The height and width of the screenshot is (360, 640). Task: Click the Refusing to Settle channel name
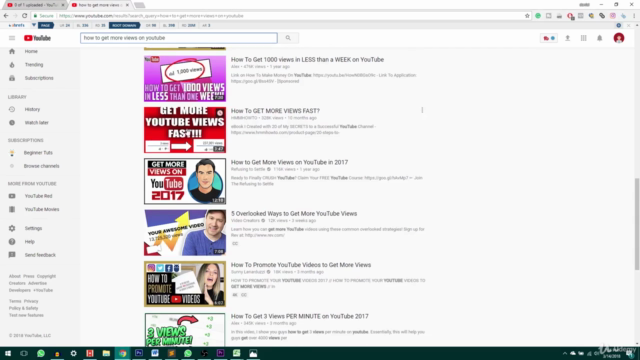tap(248, 169)
